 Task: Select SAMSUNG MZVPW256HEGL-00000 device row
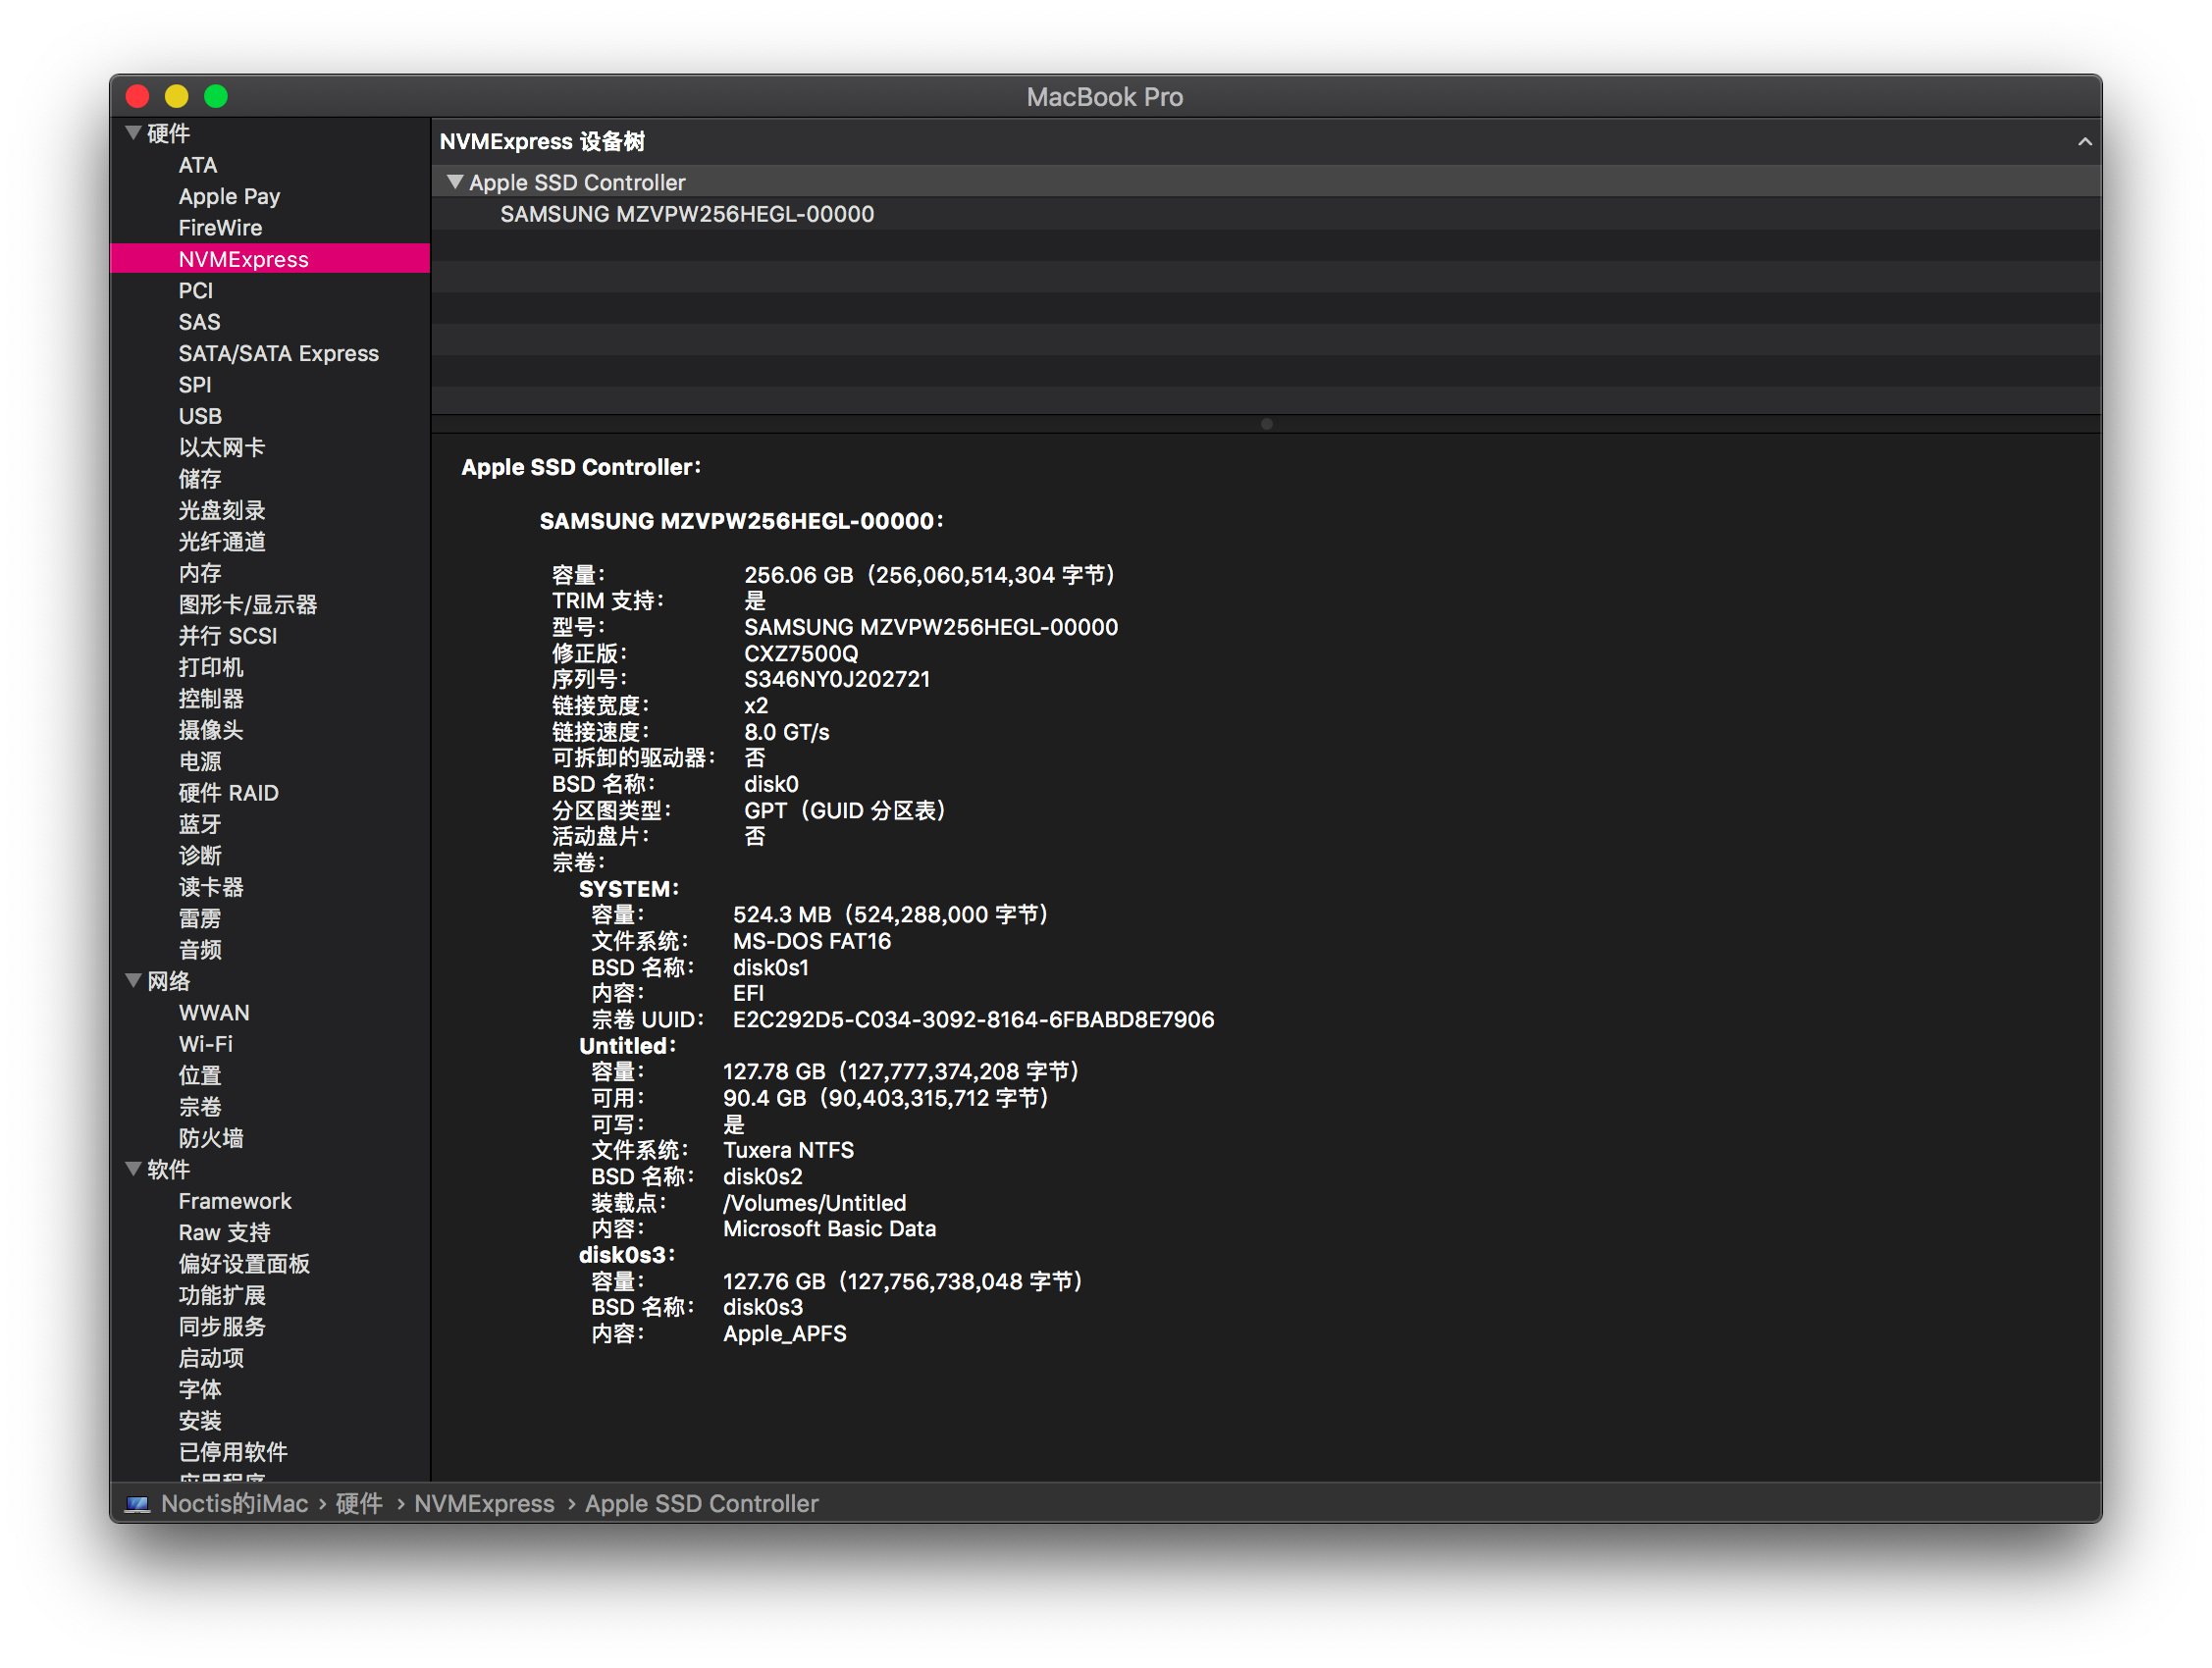click(x=686, y=214)
